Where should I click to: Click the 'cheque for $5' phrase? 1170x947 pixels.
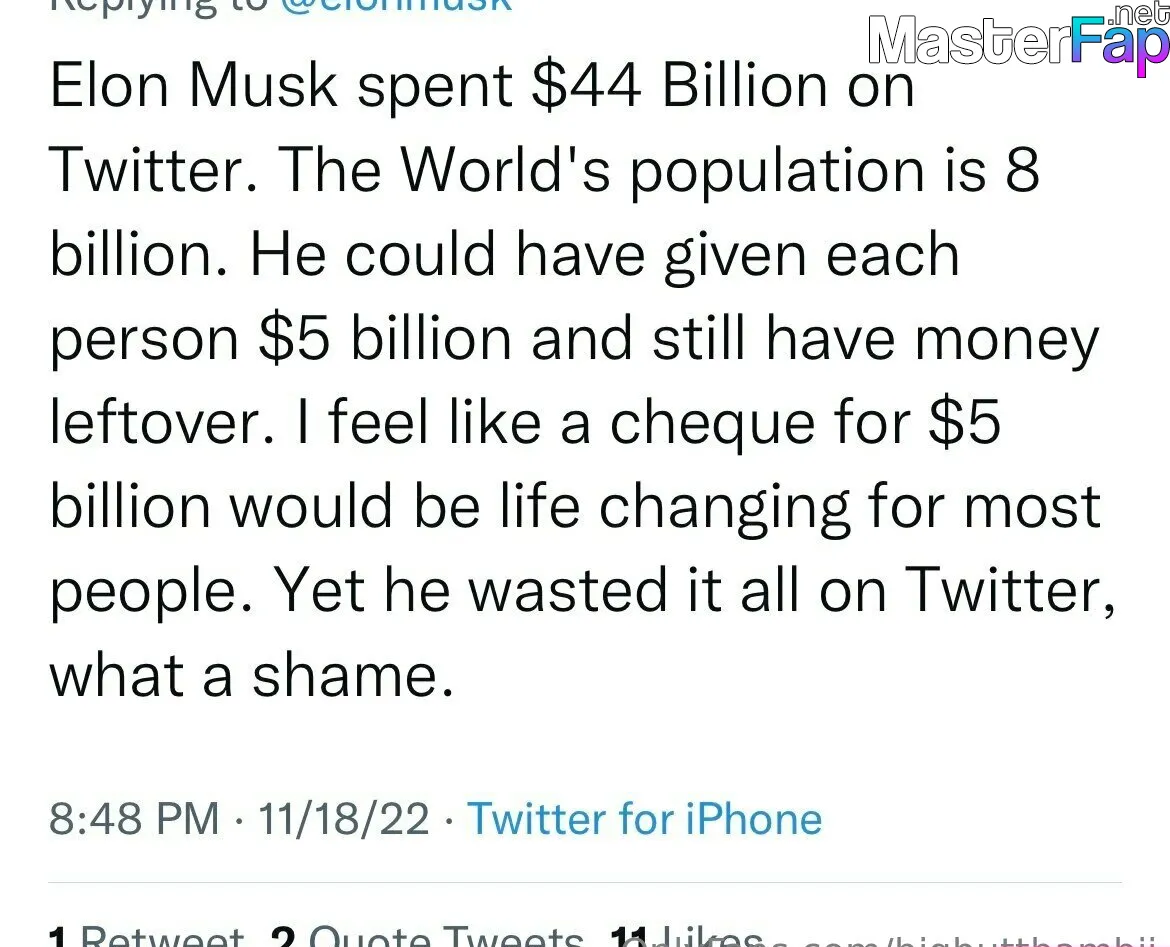805,423
